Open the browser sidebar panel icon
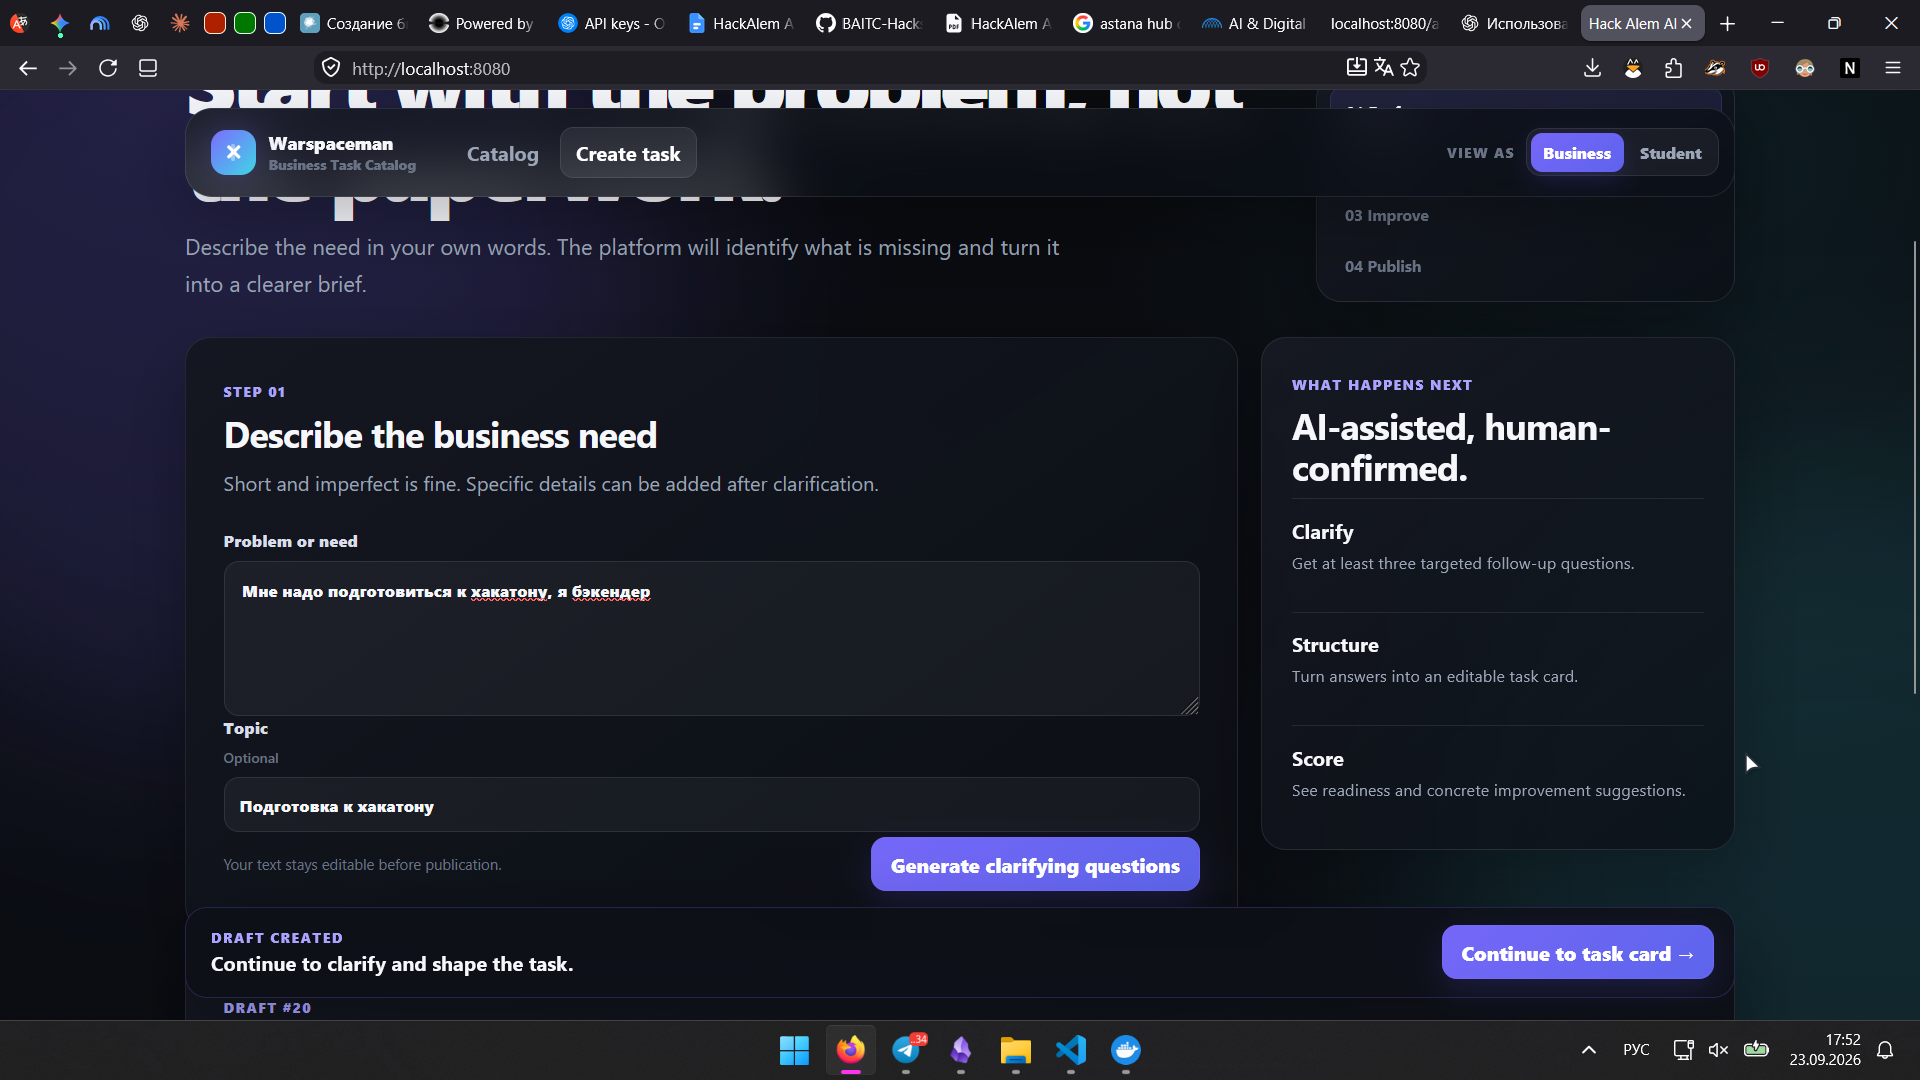 point(148,68)
